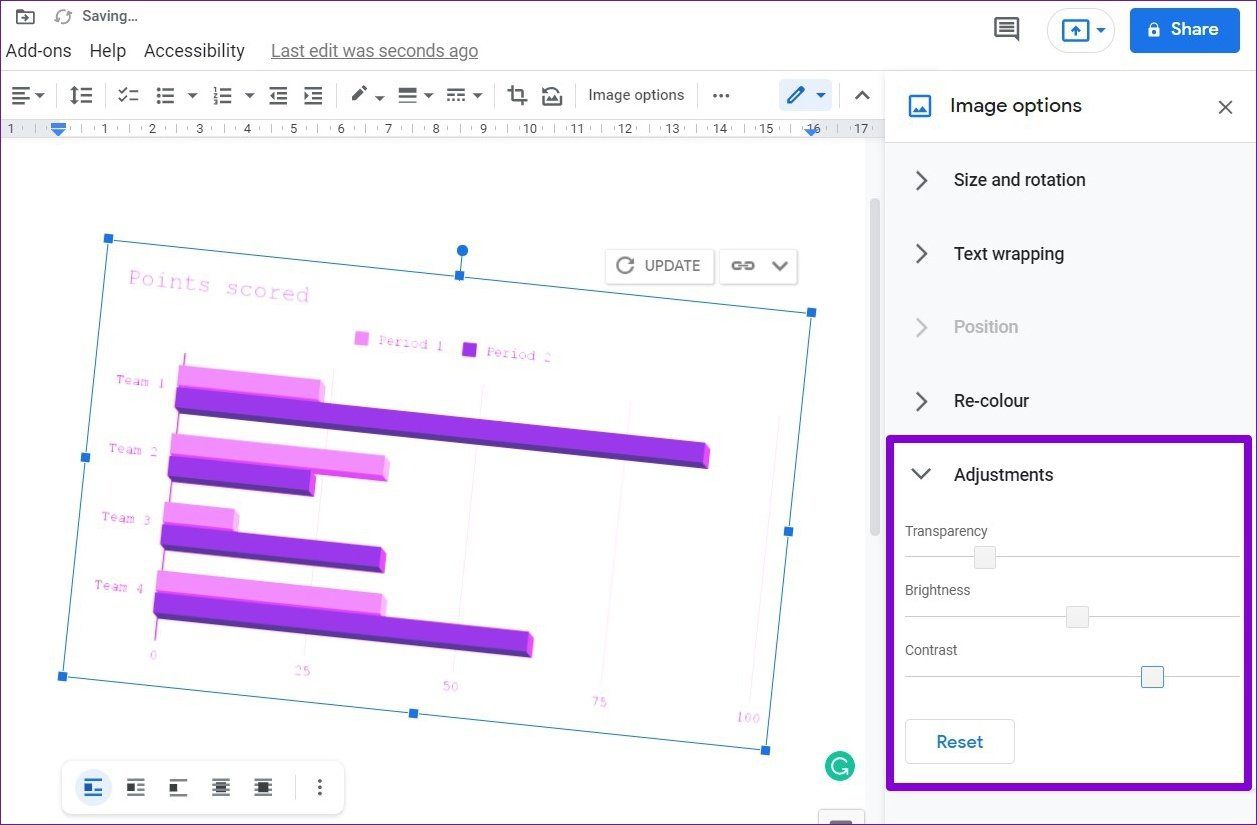Click the Reset adjustments button

[x=960, y=742]
